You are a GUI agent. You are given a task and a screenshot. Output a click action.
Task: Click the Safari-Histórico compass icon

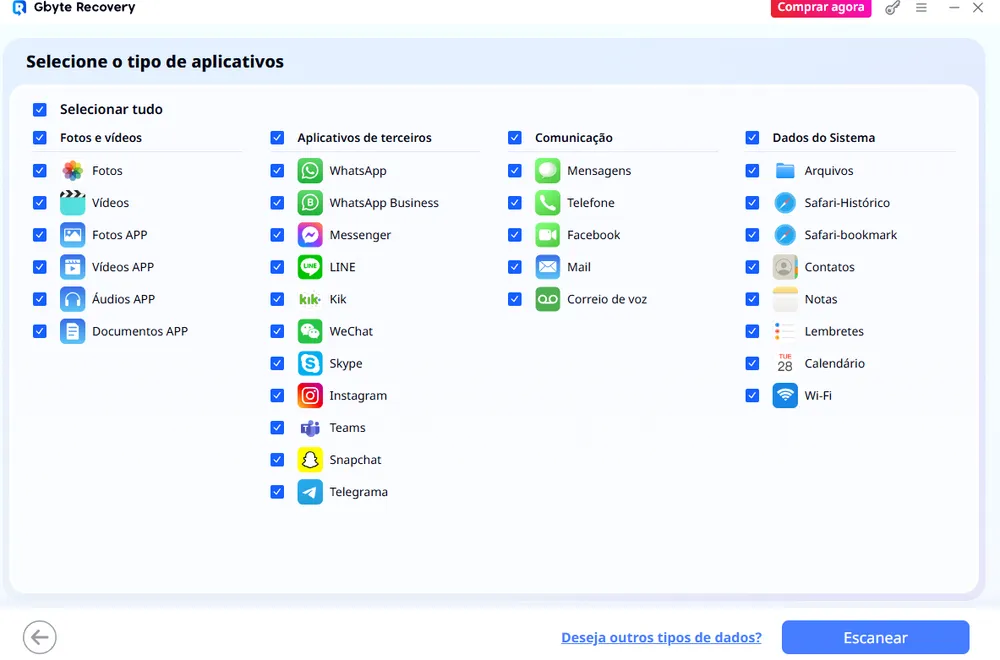coord(785,203)
